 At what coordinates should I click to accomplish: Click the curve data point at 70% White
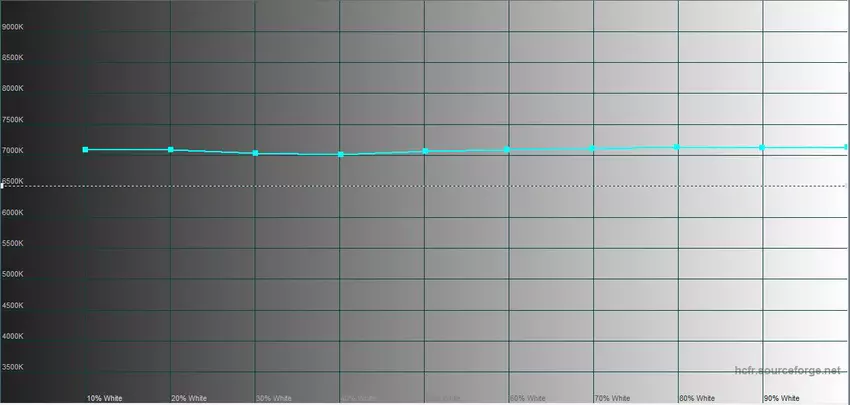[x=593, y=148]
